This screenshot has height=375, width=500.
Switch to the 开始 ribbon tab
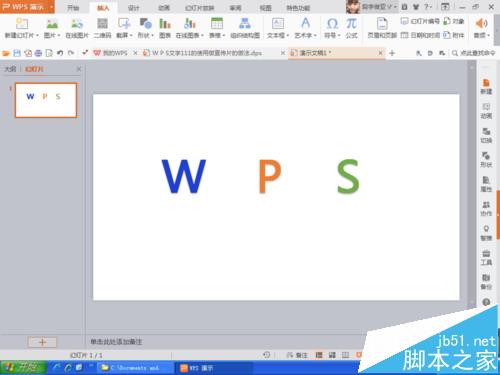coord(73,8)
